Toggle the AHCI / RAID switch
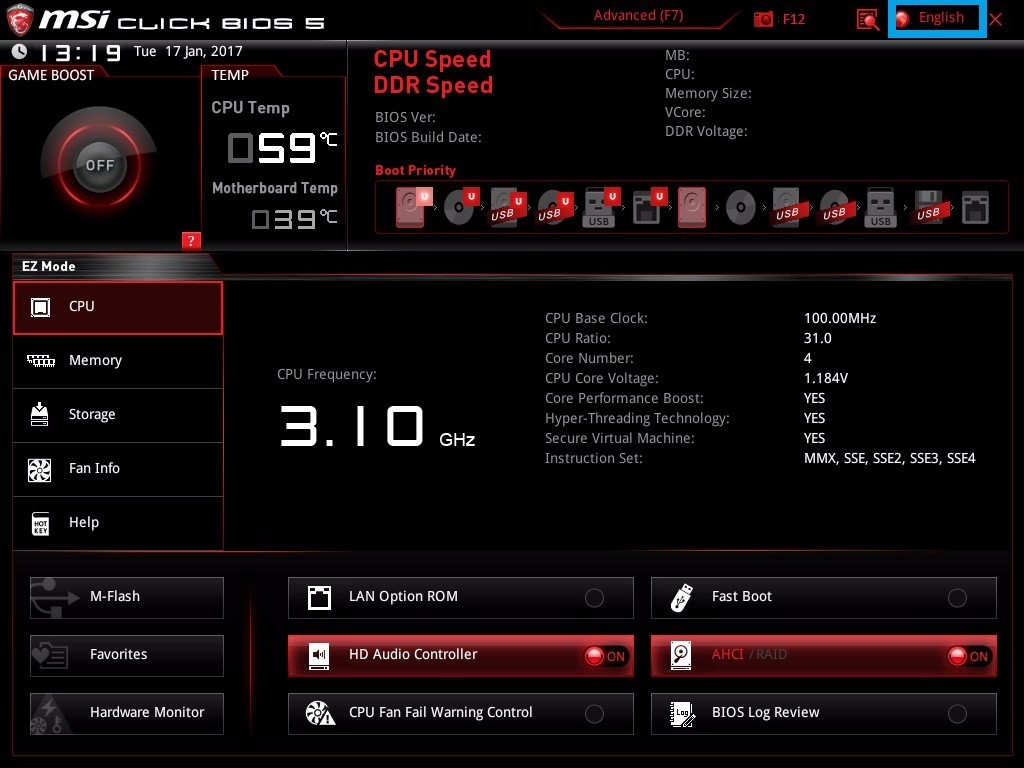This screenshot has height=768, width=1024. pos(968,656)
